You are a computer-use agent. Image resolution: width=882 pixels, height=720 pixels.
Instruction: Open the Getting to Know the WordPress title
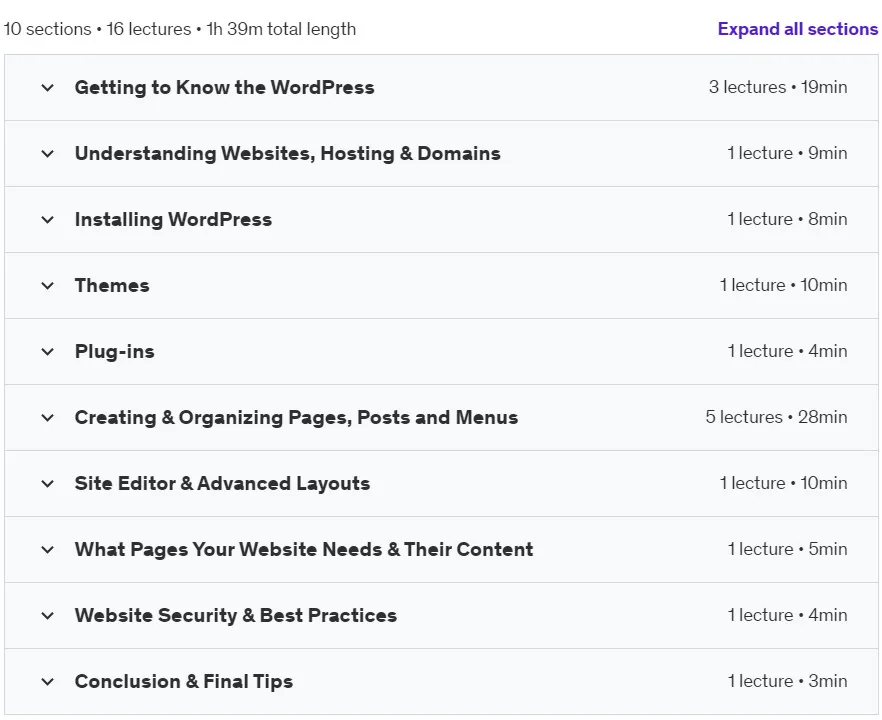tap(224, 88)
